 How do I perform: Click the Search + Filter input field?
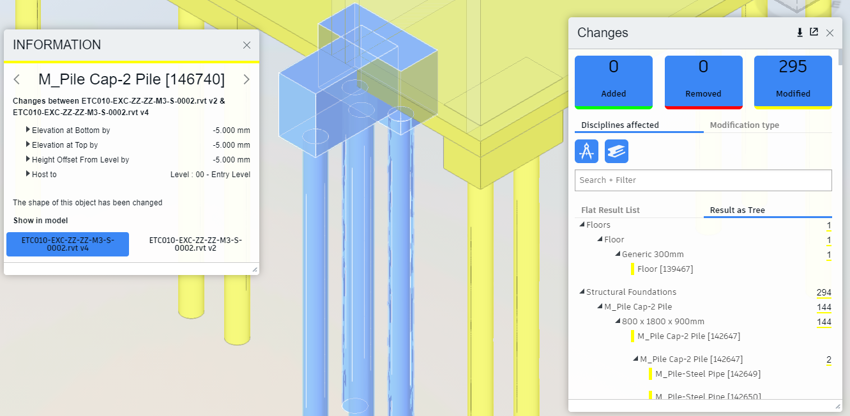pos(703,180)
